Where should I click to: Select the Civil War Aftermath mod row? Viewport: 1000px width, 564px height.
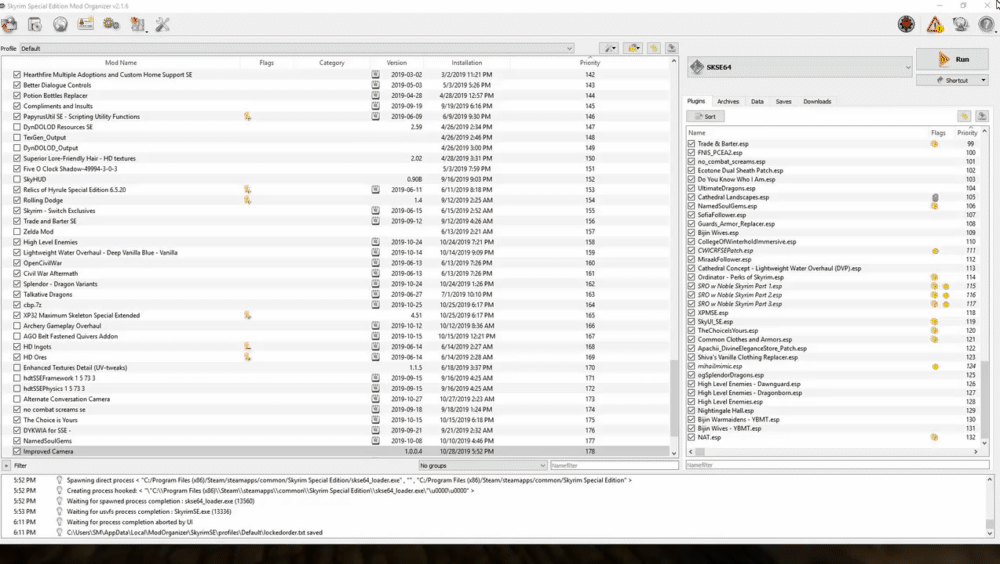(335, 274)
